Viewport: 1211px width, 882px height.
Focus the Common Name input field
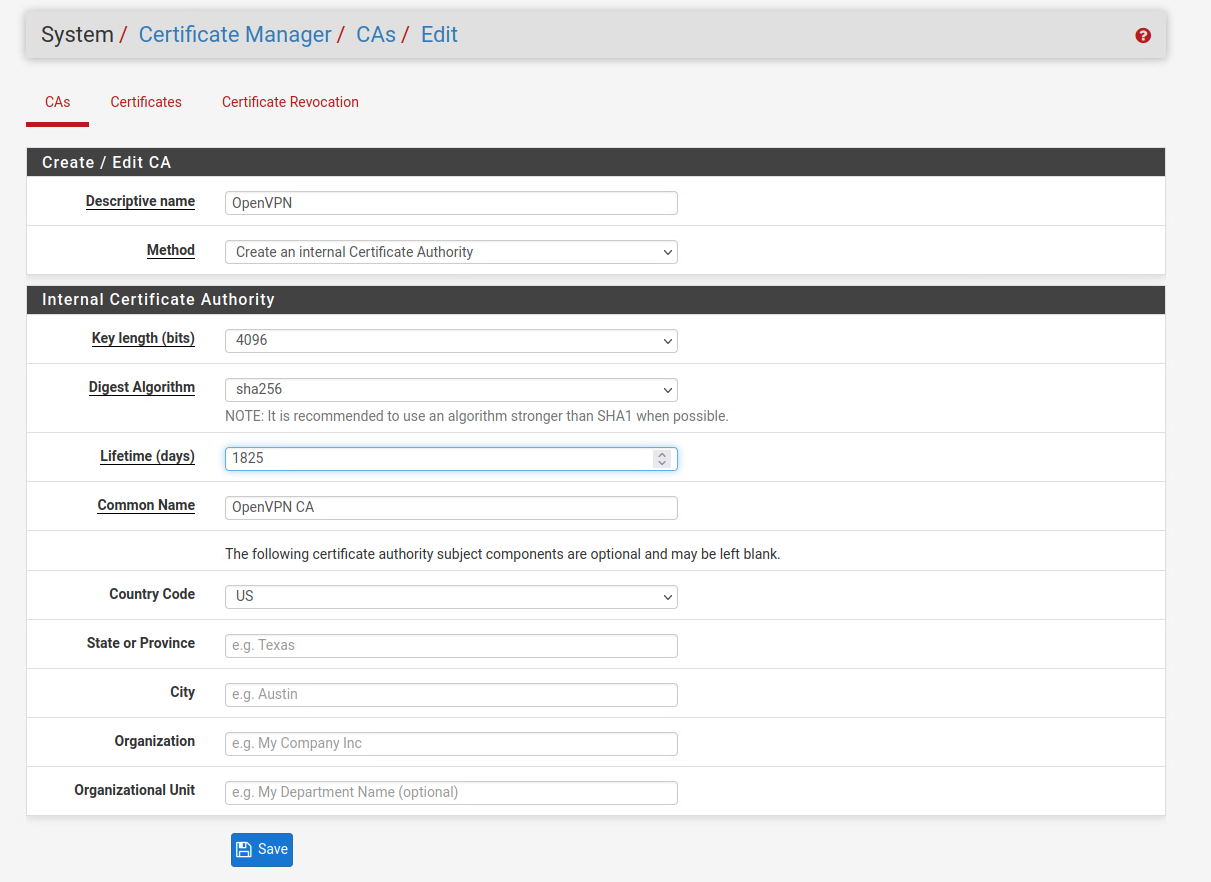point(451,507)
